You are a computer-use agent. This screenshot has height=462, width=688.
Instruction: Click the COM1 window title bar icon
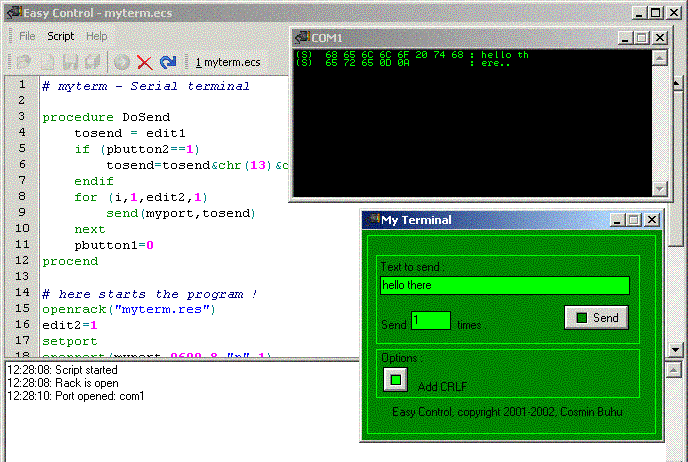pos(302,37)
